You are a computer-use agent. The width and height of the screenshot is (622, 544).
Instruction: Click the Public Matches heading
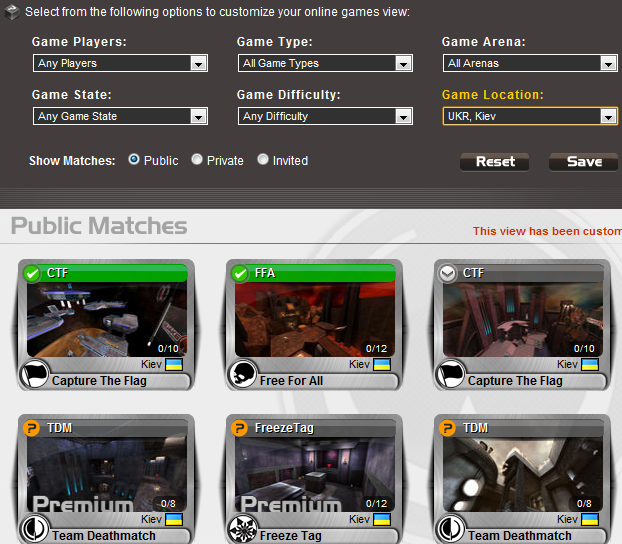coord(99,226)
